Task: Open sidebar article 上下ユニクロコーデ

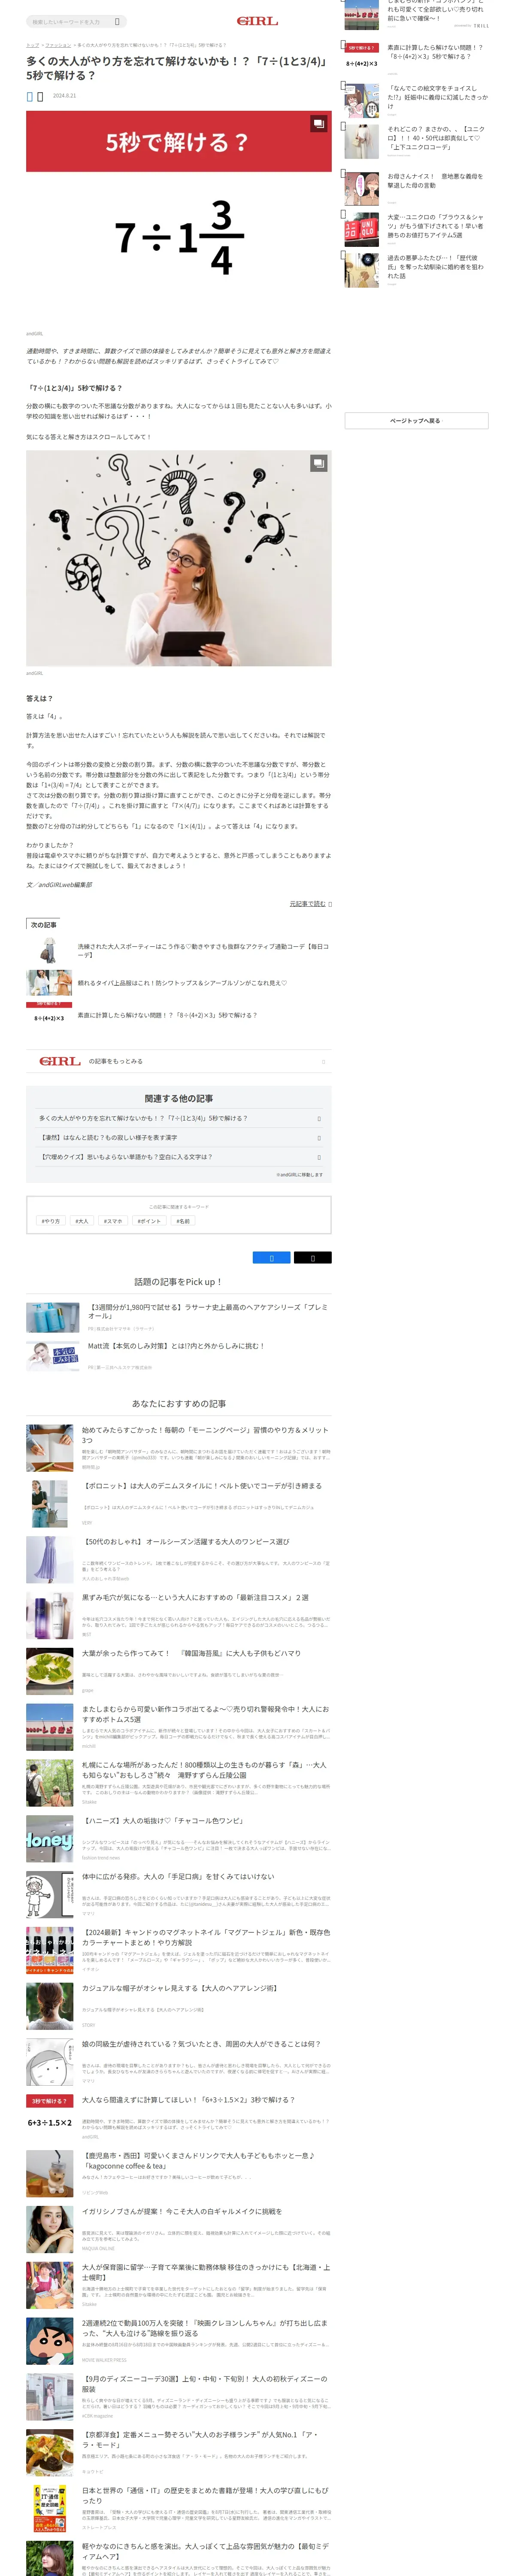Action: (x=436, y=138)
